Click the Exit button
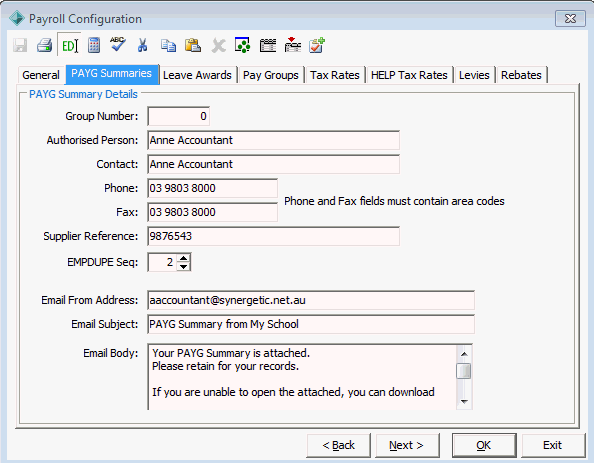Image resolution: width=594 pixels, height=463 pixels. point(553,445)
